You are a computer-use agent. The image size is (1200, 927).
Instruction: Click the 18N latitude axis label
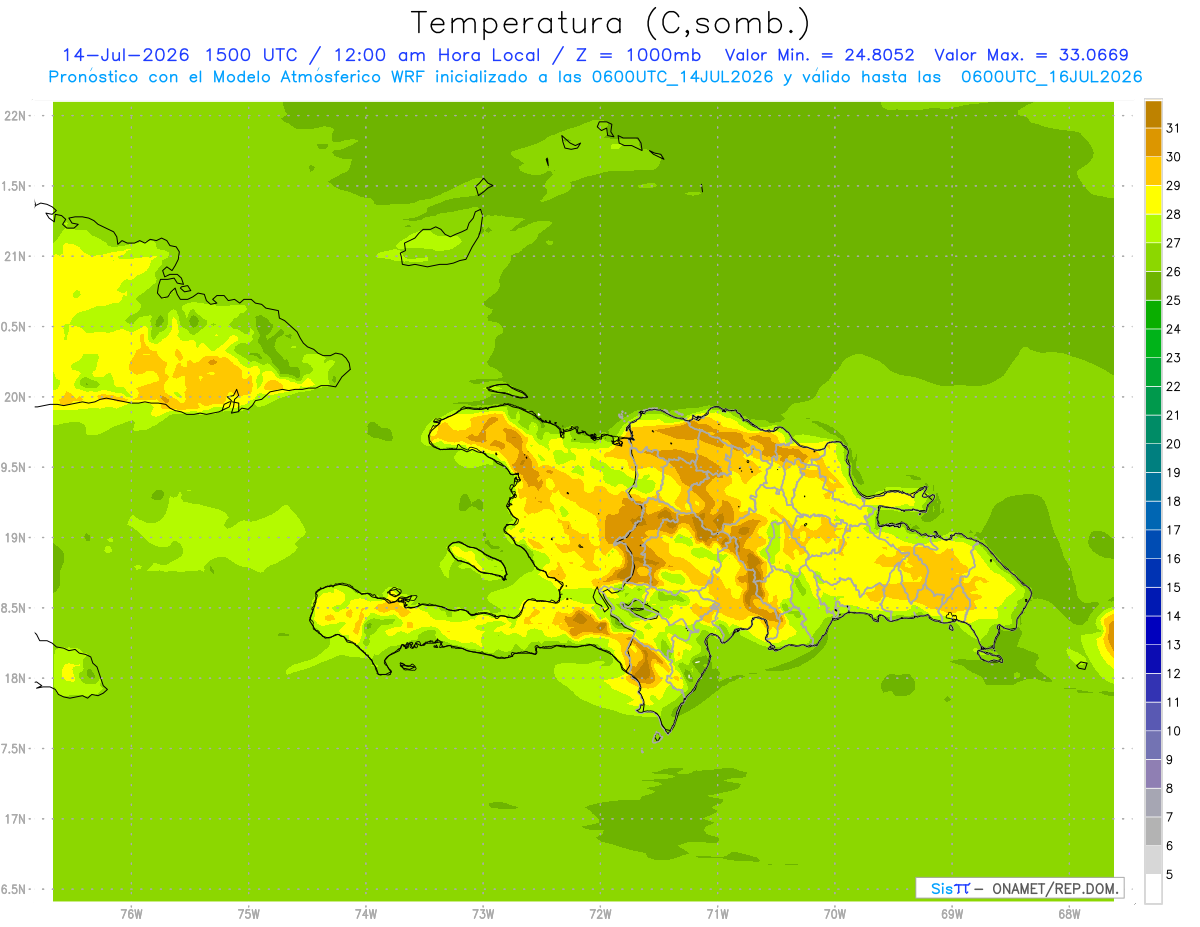(17, 678)
